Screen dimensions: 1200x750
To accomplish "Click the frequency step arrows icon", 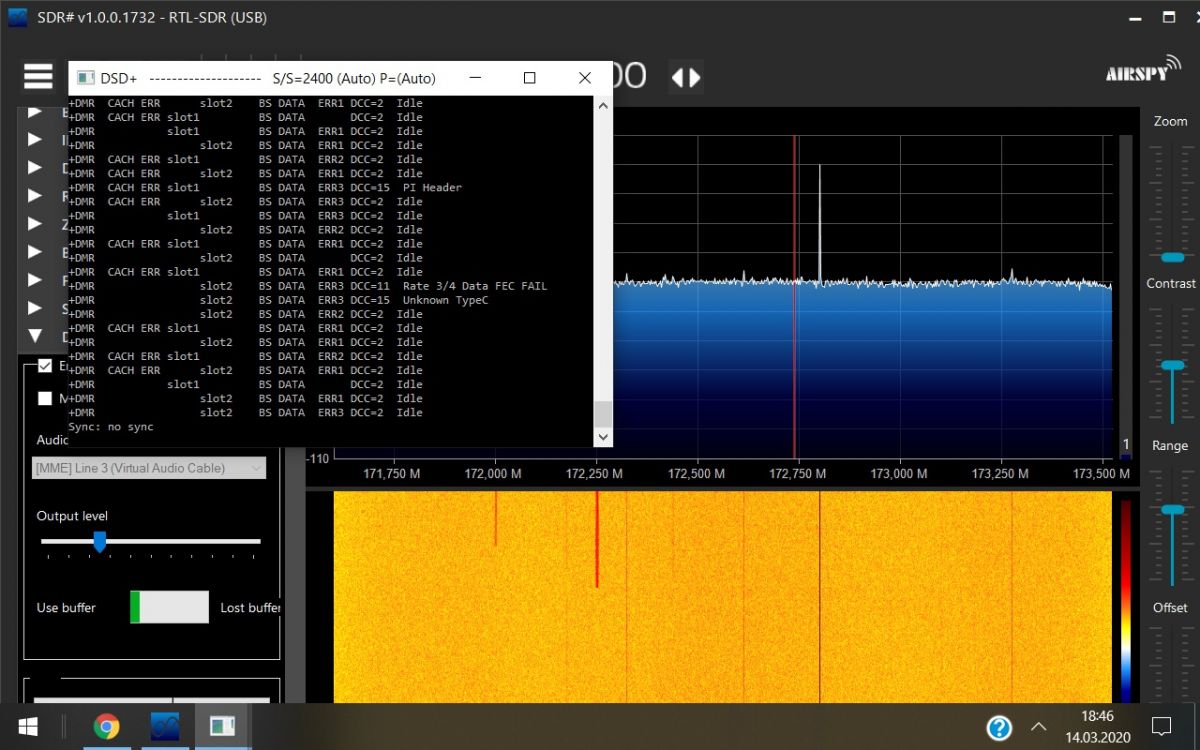I will (686, 77).
